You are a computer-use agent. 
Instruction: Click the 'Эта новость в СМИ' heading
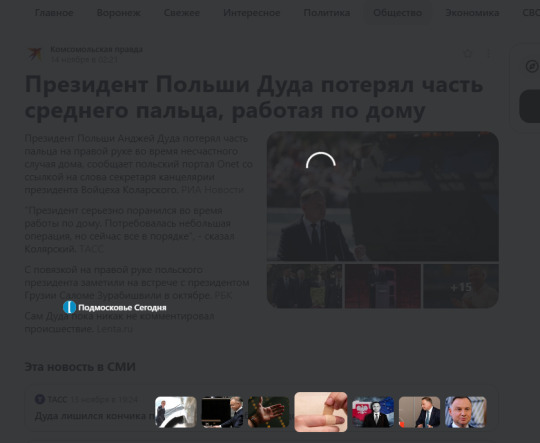coord(80,367)
